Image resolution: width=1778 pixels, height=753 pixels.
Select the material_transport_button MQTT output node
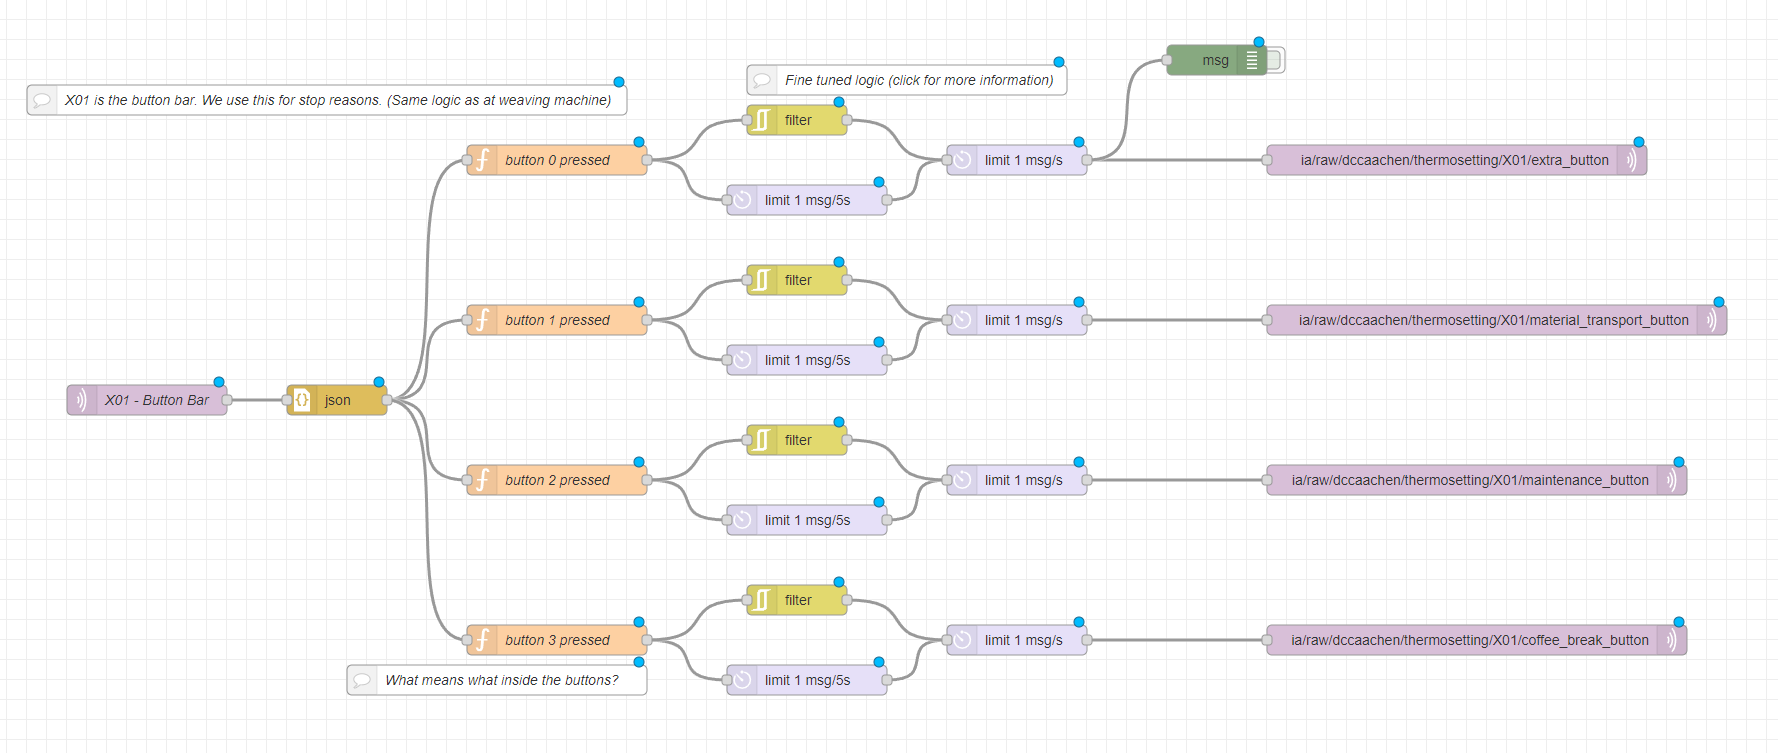pos(1492,320)
